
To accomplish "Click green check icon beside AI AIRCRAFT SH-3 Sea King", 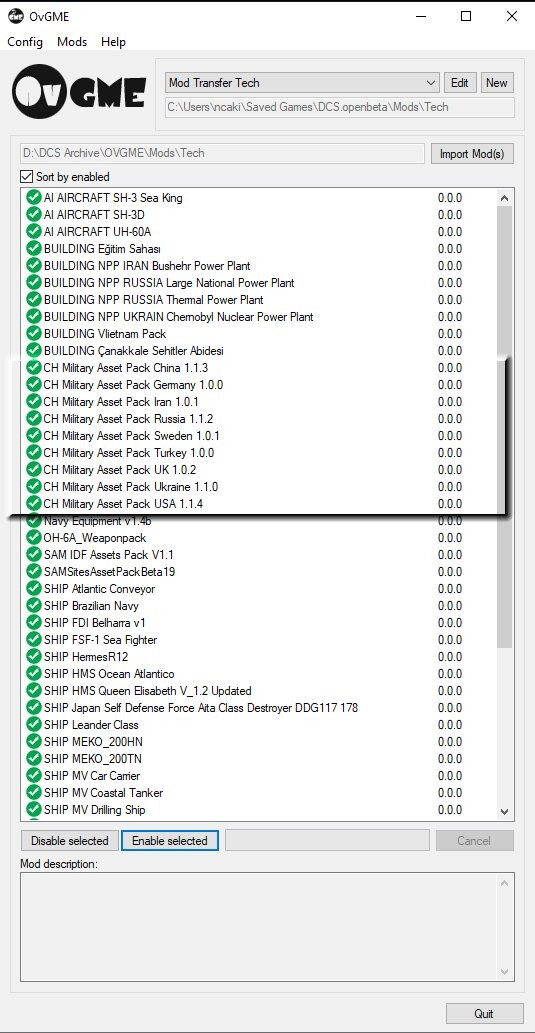I will 33,198.
